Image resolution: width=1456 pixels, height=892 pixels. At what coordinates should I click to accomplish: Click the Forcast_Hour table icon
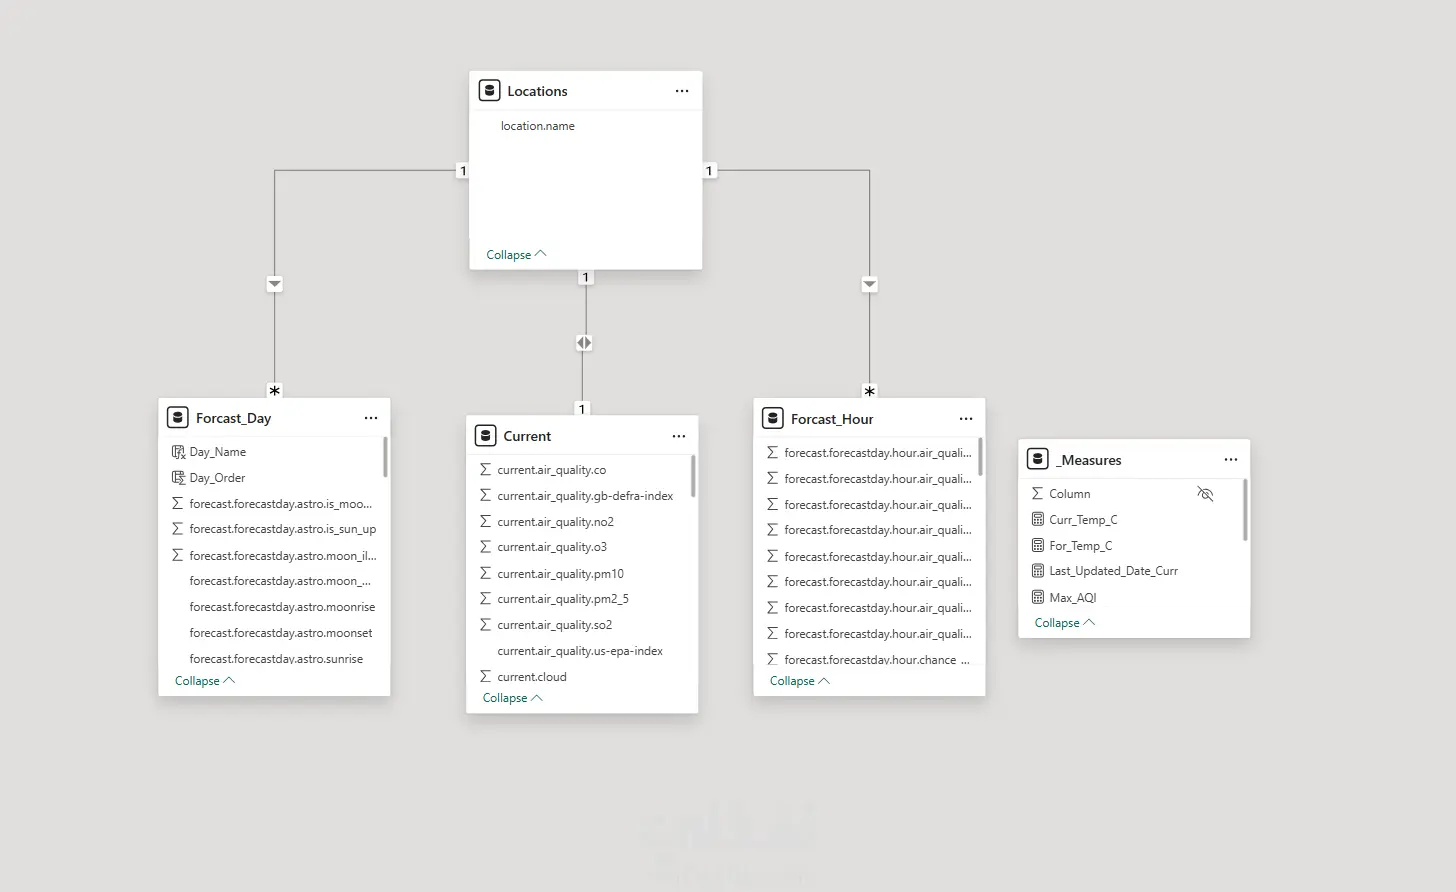[x=773, y=418]
